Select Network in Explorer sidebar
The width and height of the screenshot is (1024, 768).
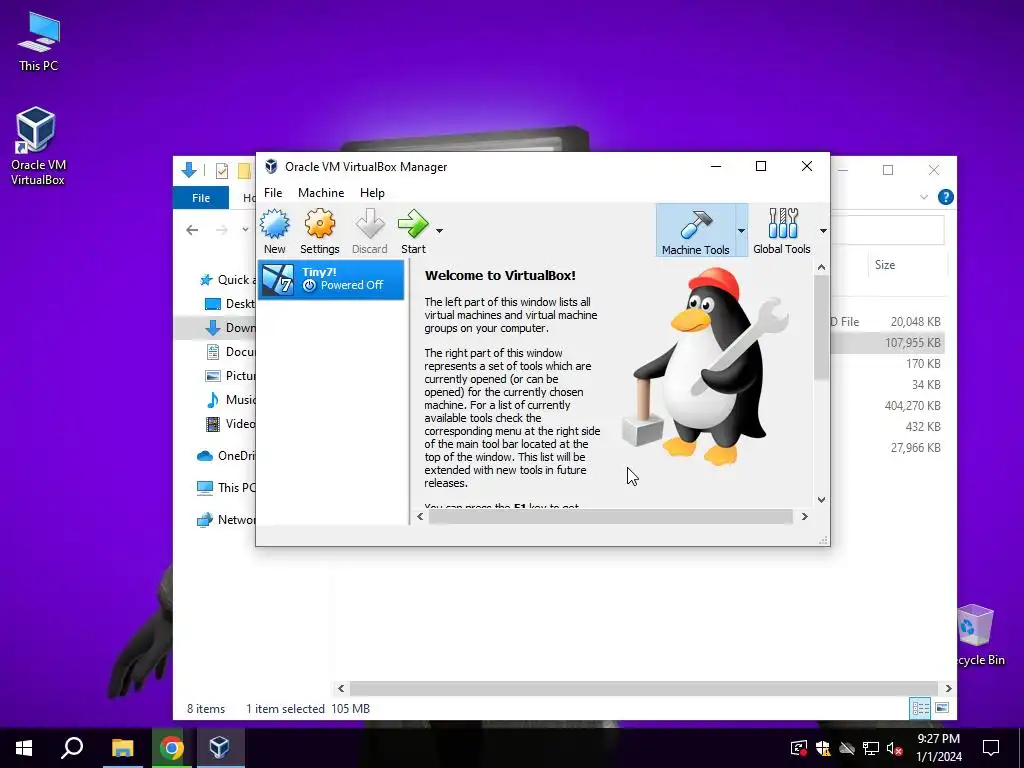click(x=226, y=520)
